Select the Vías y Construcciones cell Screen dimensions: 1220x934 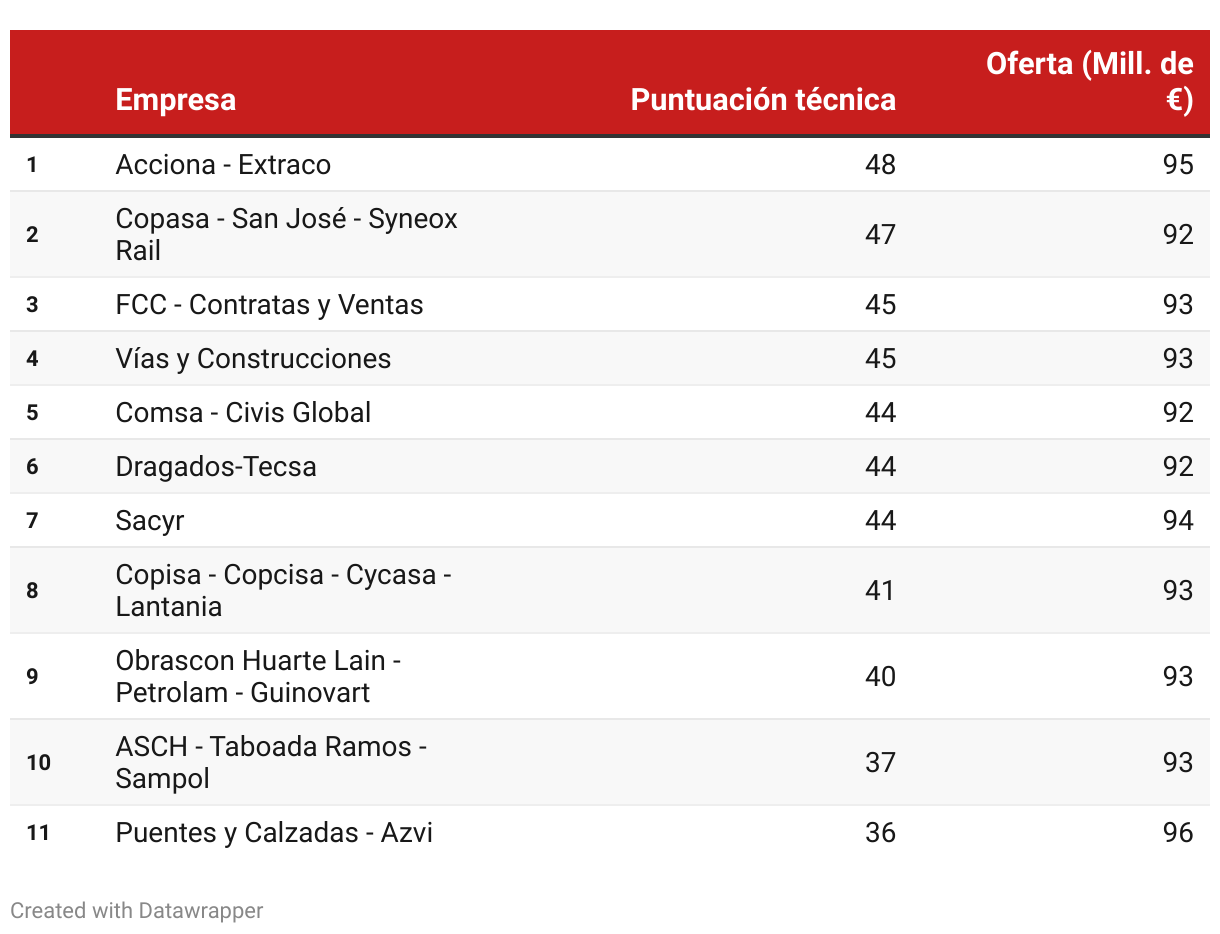point(253,359)
